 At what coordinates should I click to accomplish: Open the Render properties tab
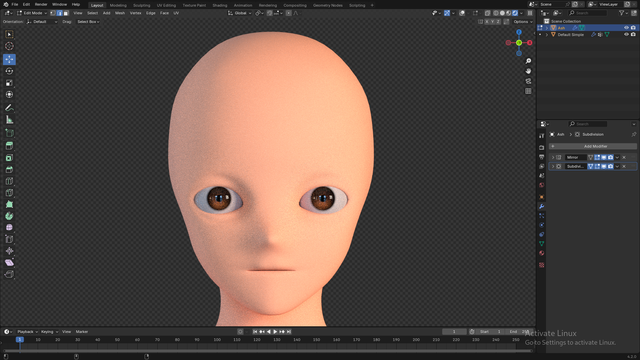(542, 147)
